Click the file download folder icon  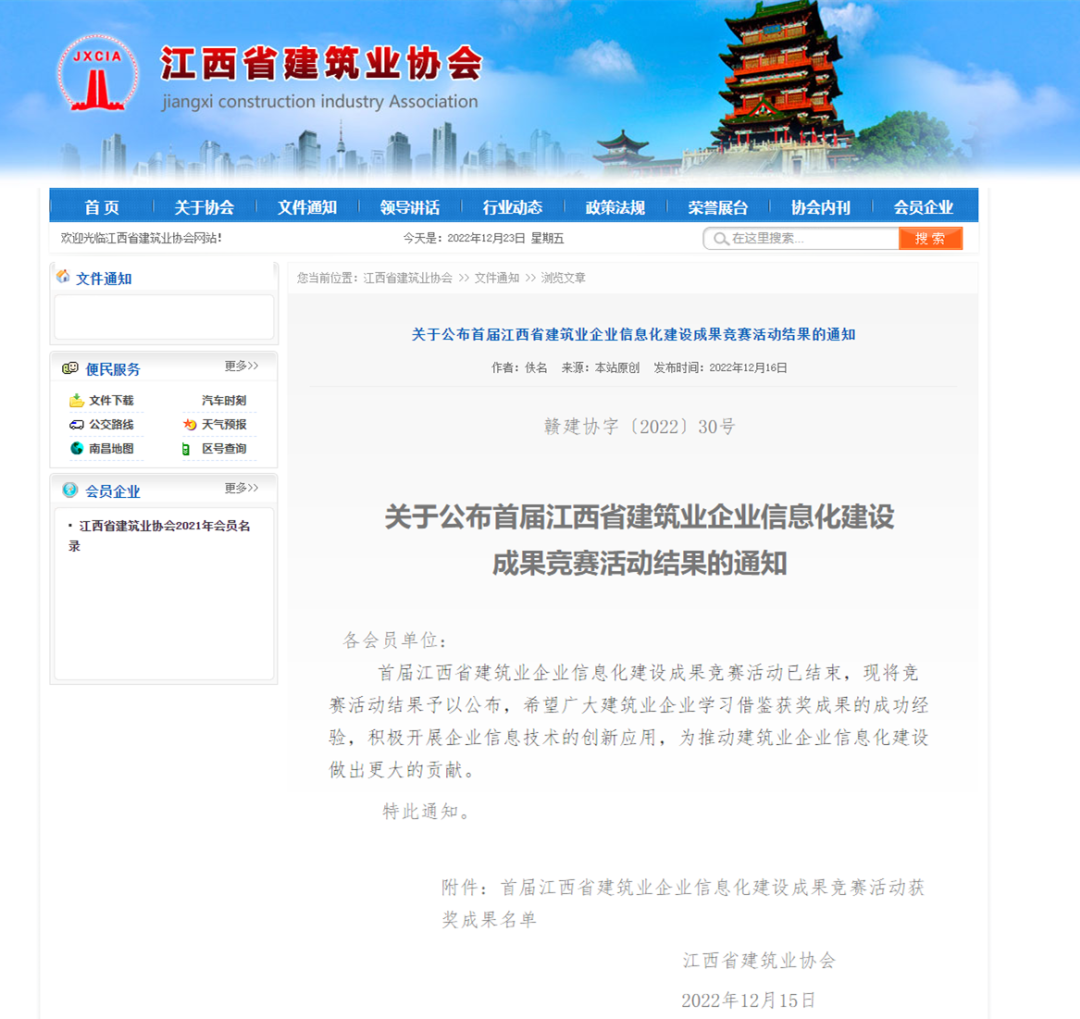coord(76,400)
